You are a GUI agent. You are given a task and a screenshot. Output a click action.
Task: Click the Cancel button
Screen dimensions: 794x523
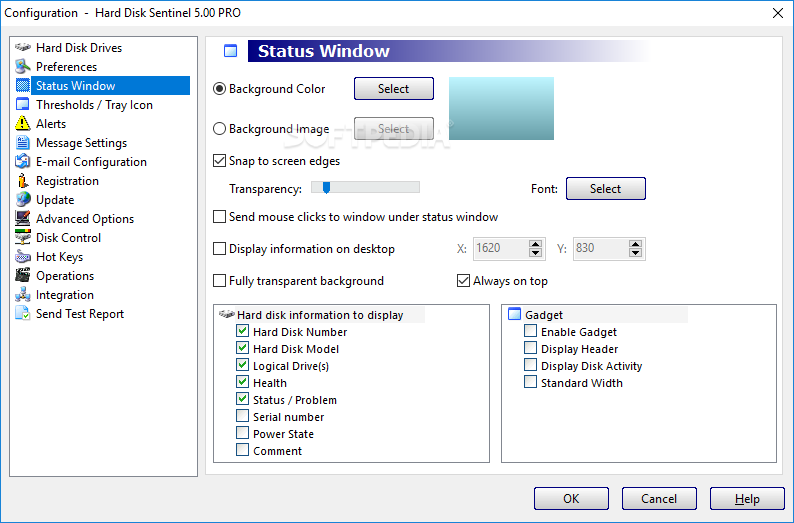[659, 499]
